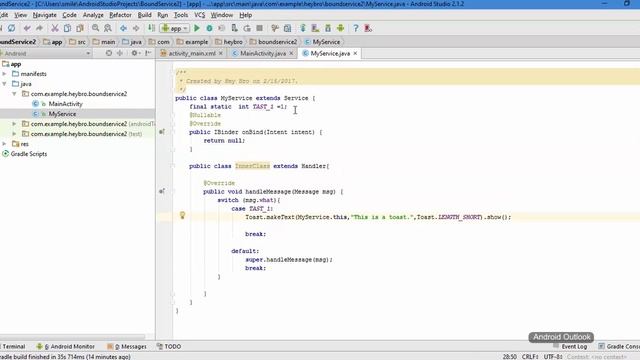Expand the (test) package node
640x360 pixels.
(14, 134)
